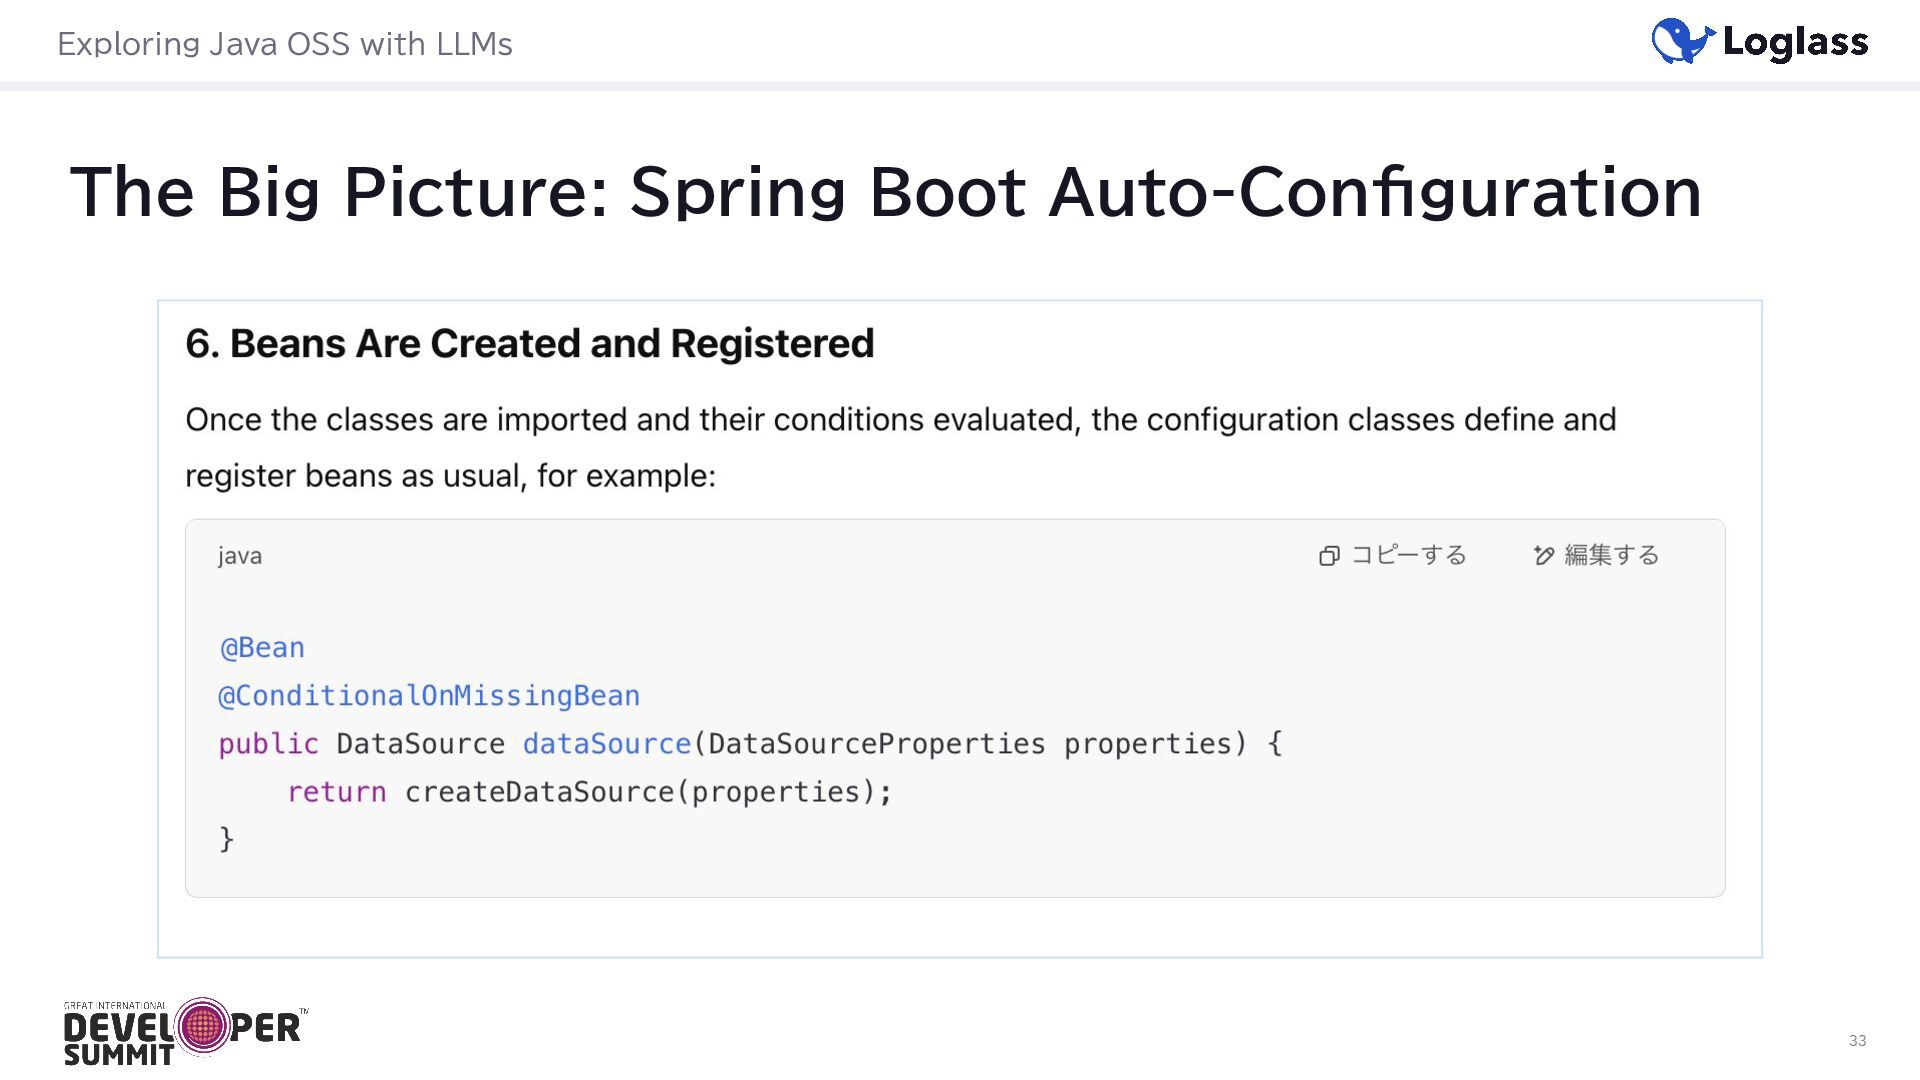
Task: Click the slide page number 33
Action: tap(1857, 1041)
